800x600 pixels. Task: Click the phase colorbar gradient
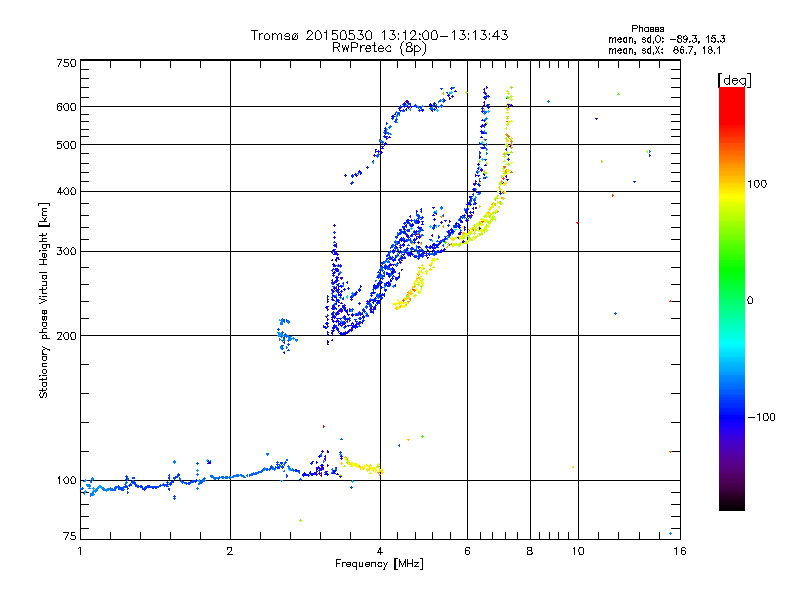pos(732,298)
